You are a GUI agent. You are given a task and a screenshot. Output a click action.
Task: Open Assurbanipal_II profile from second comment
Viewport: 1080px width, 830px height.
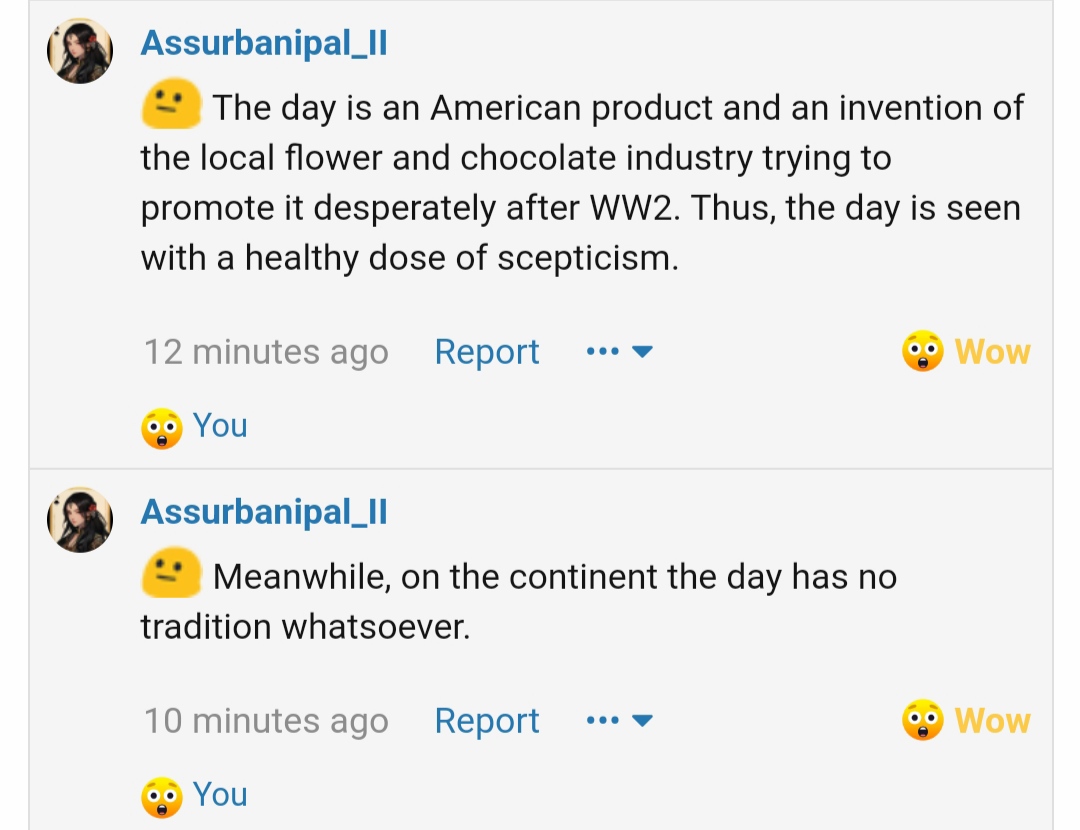click(x=264, y=512)
